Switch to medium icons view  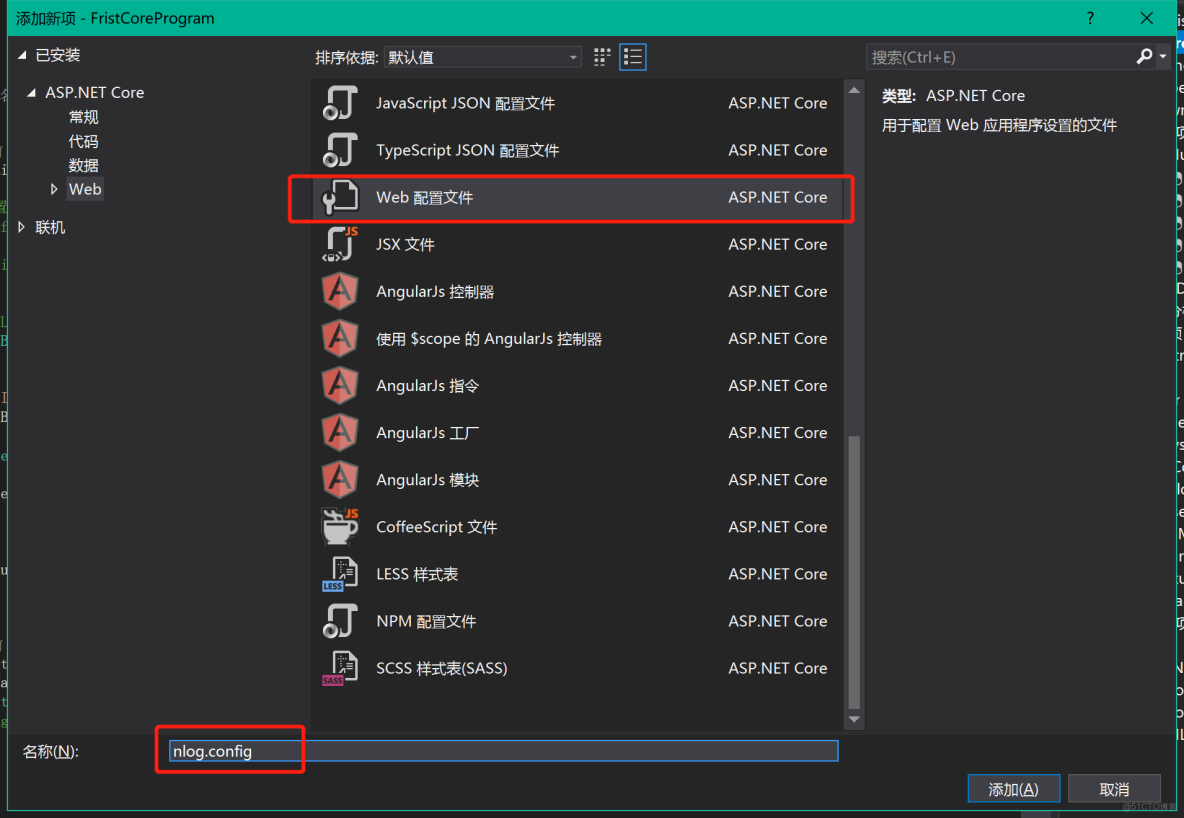point(601,57)
